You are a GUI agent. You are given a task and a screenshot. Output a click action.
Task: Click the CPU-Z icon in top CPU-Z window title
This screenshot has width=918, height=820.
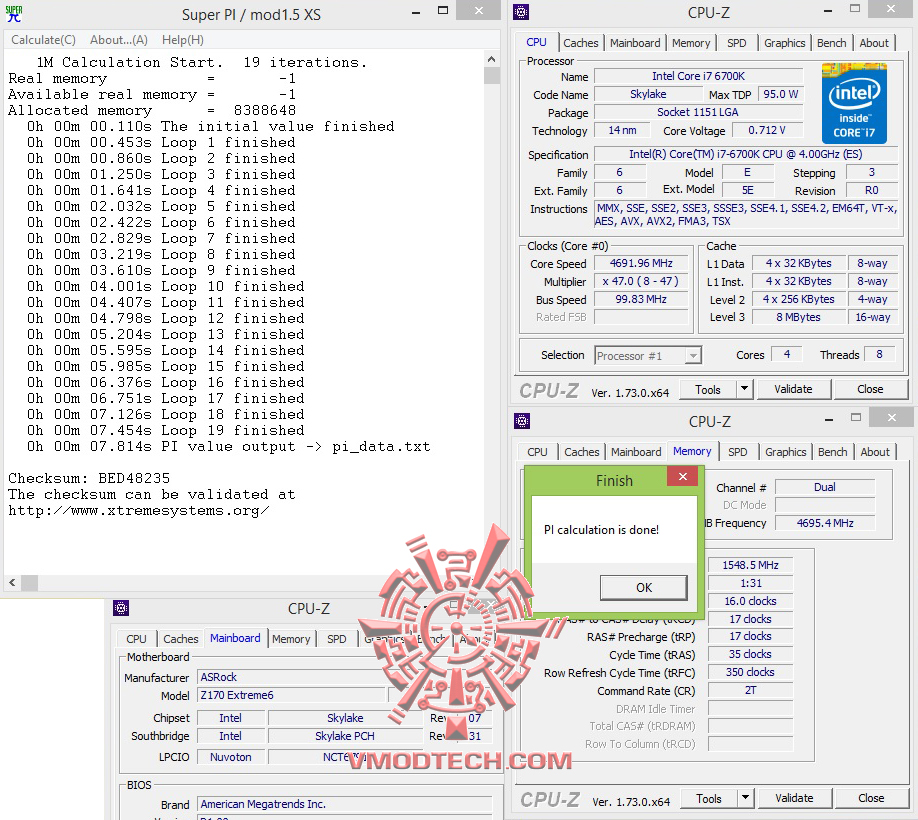click(x=520, y=12)
